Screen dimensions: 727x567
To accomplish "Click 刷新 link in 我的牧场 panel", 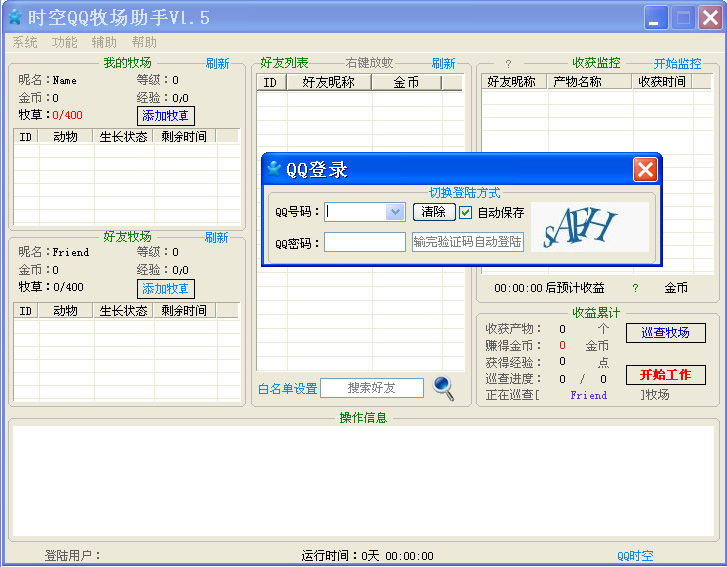I will (217, 64).
